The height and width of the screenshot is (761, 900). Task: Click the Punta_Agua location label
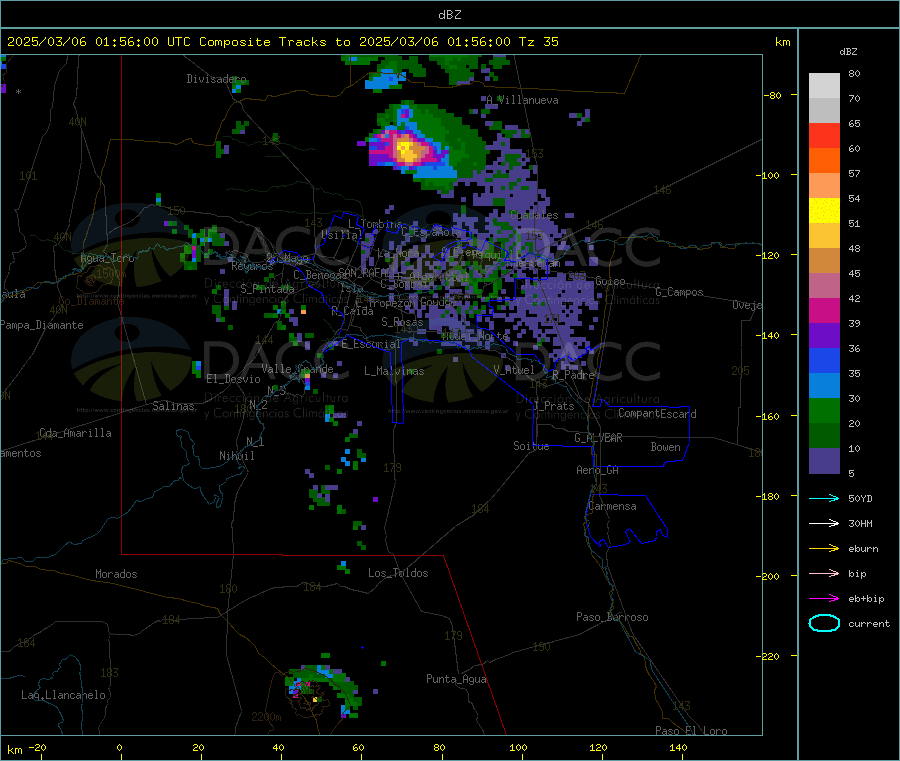tap(456, 679)
